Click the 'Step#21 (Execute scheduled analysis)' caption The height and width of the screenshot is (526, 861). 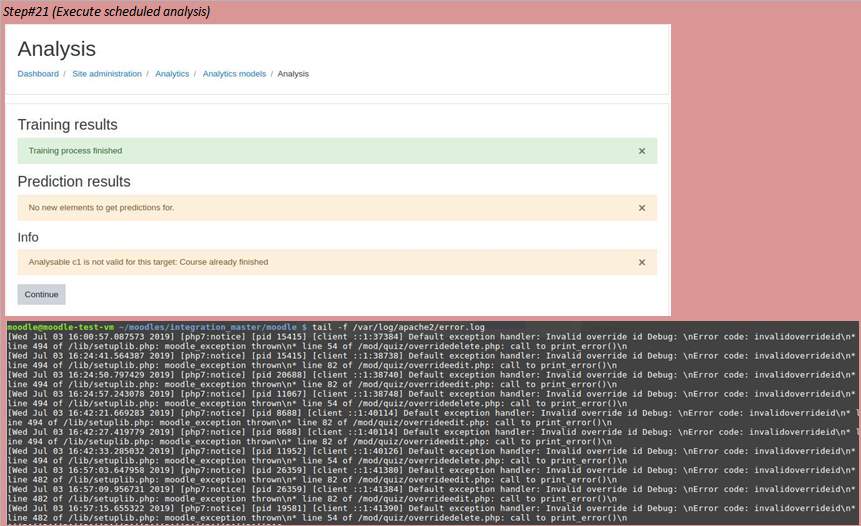(x=107, y=12)
